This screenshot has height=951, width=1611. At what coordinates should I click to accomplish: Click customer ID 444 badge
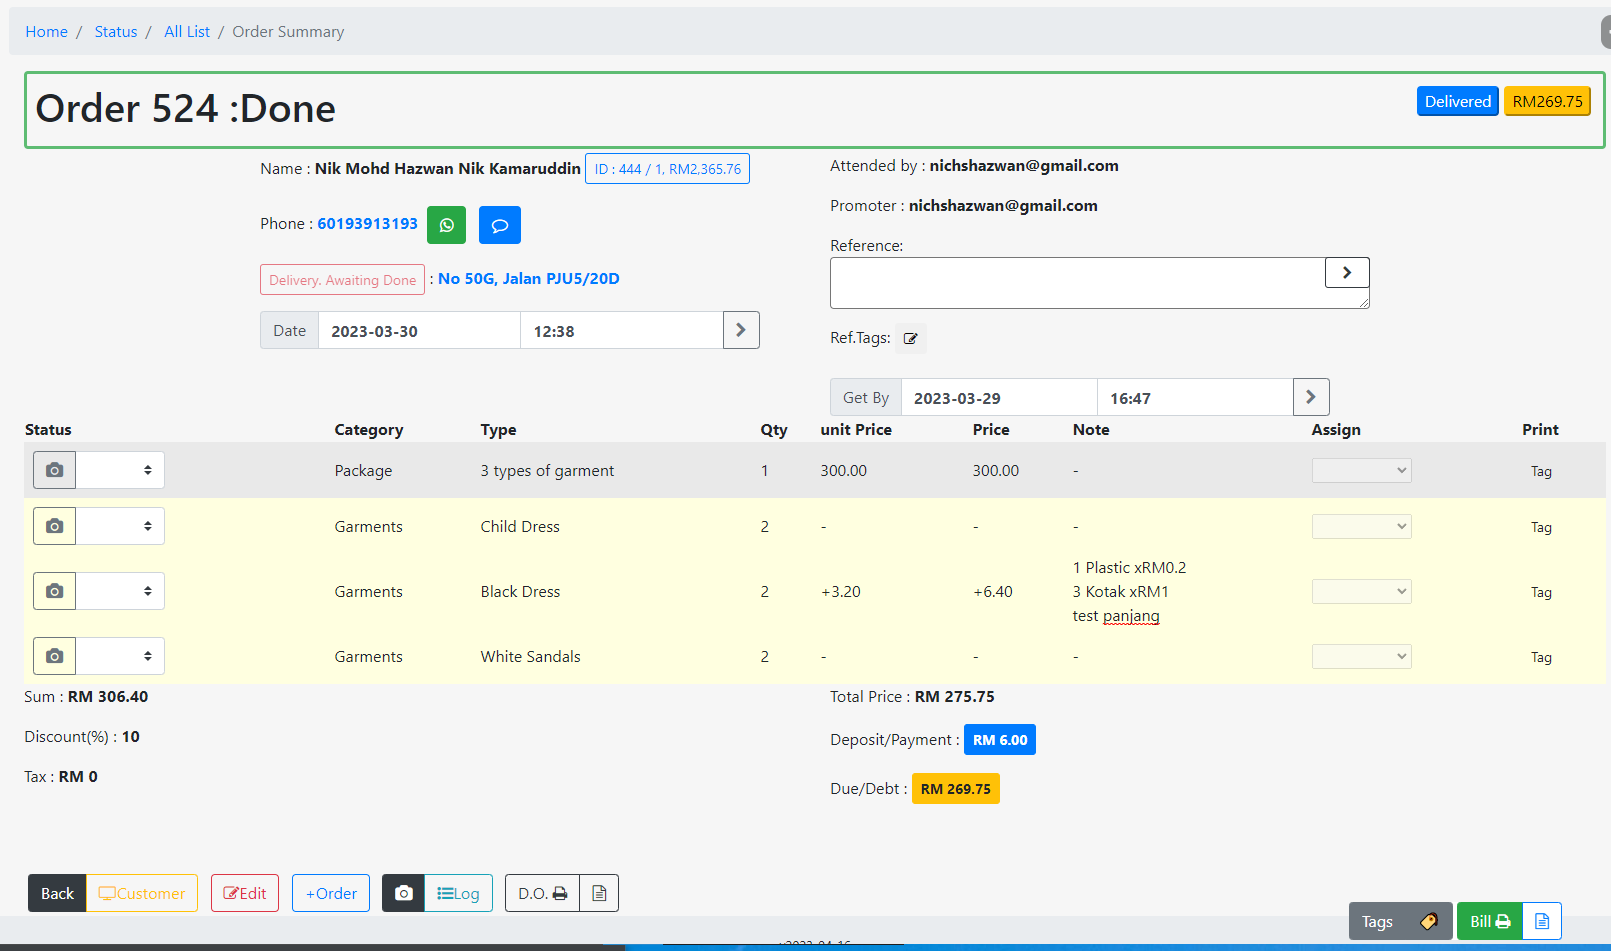point(667,169)
